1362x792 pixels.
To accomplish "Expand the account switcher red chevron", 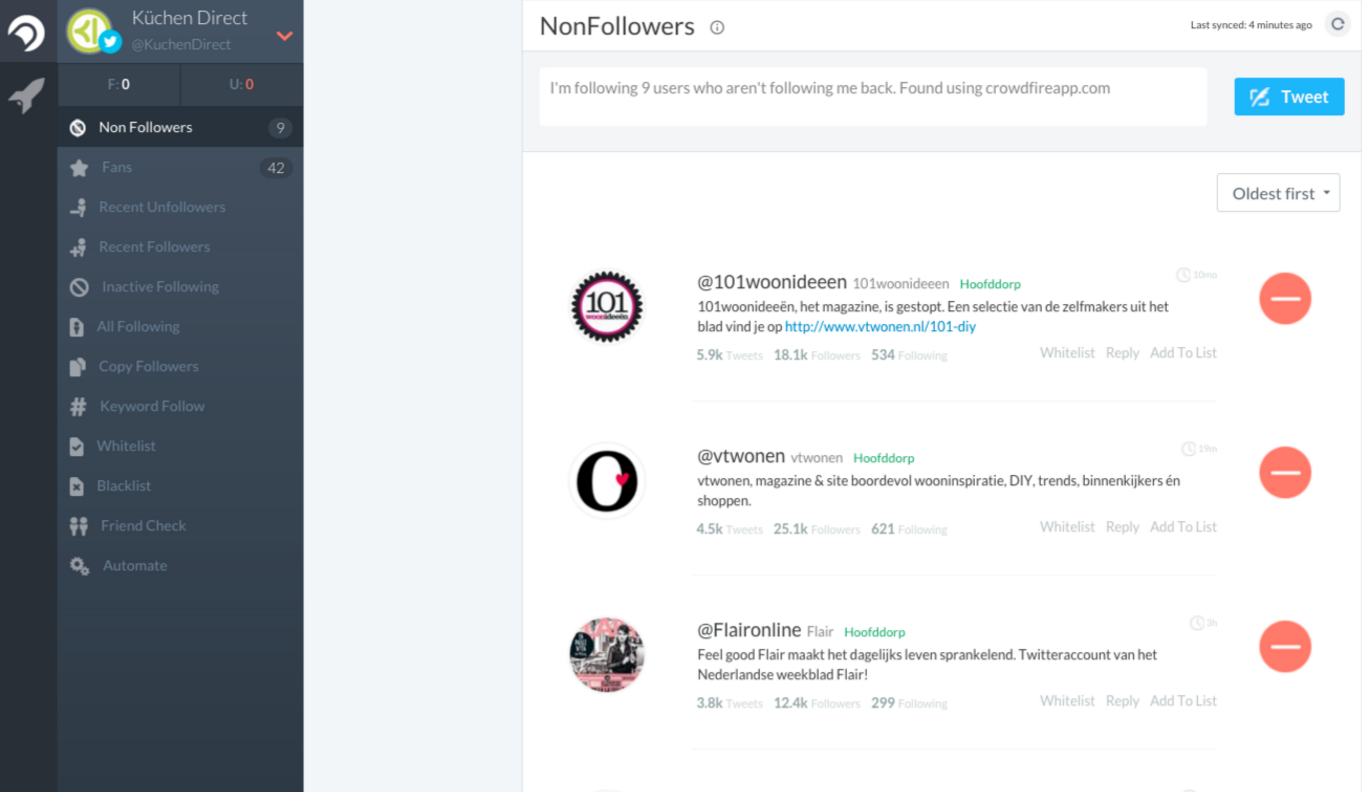I will (x=285, y=36).
